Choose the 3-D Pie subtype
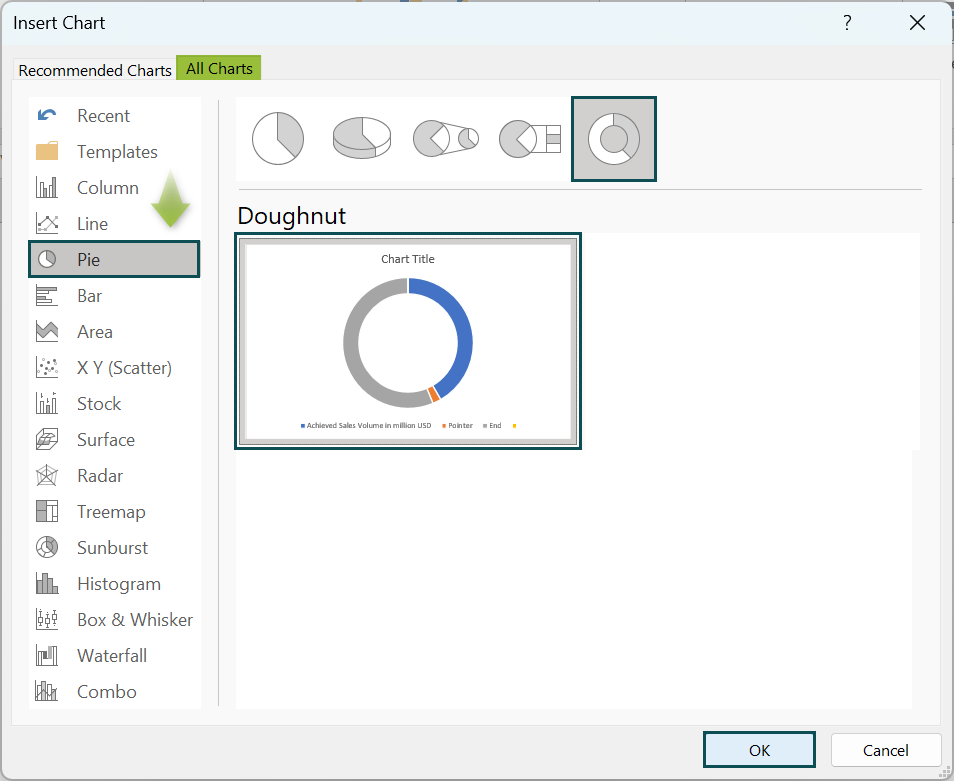This screenshot has height=781, width=954. click(361, 139)
